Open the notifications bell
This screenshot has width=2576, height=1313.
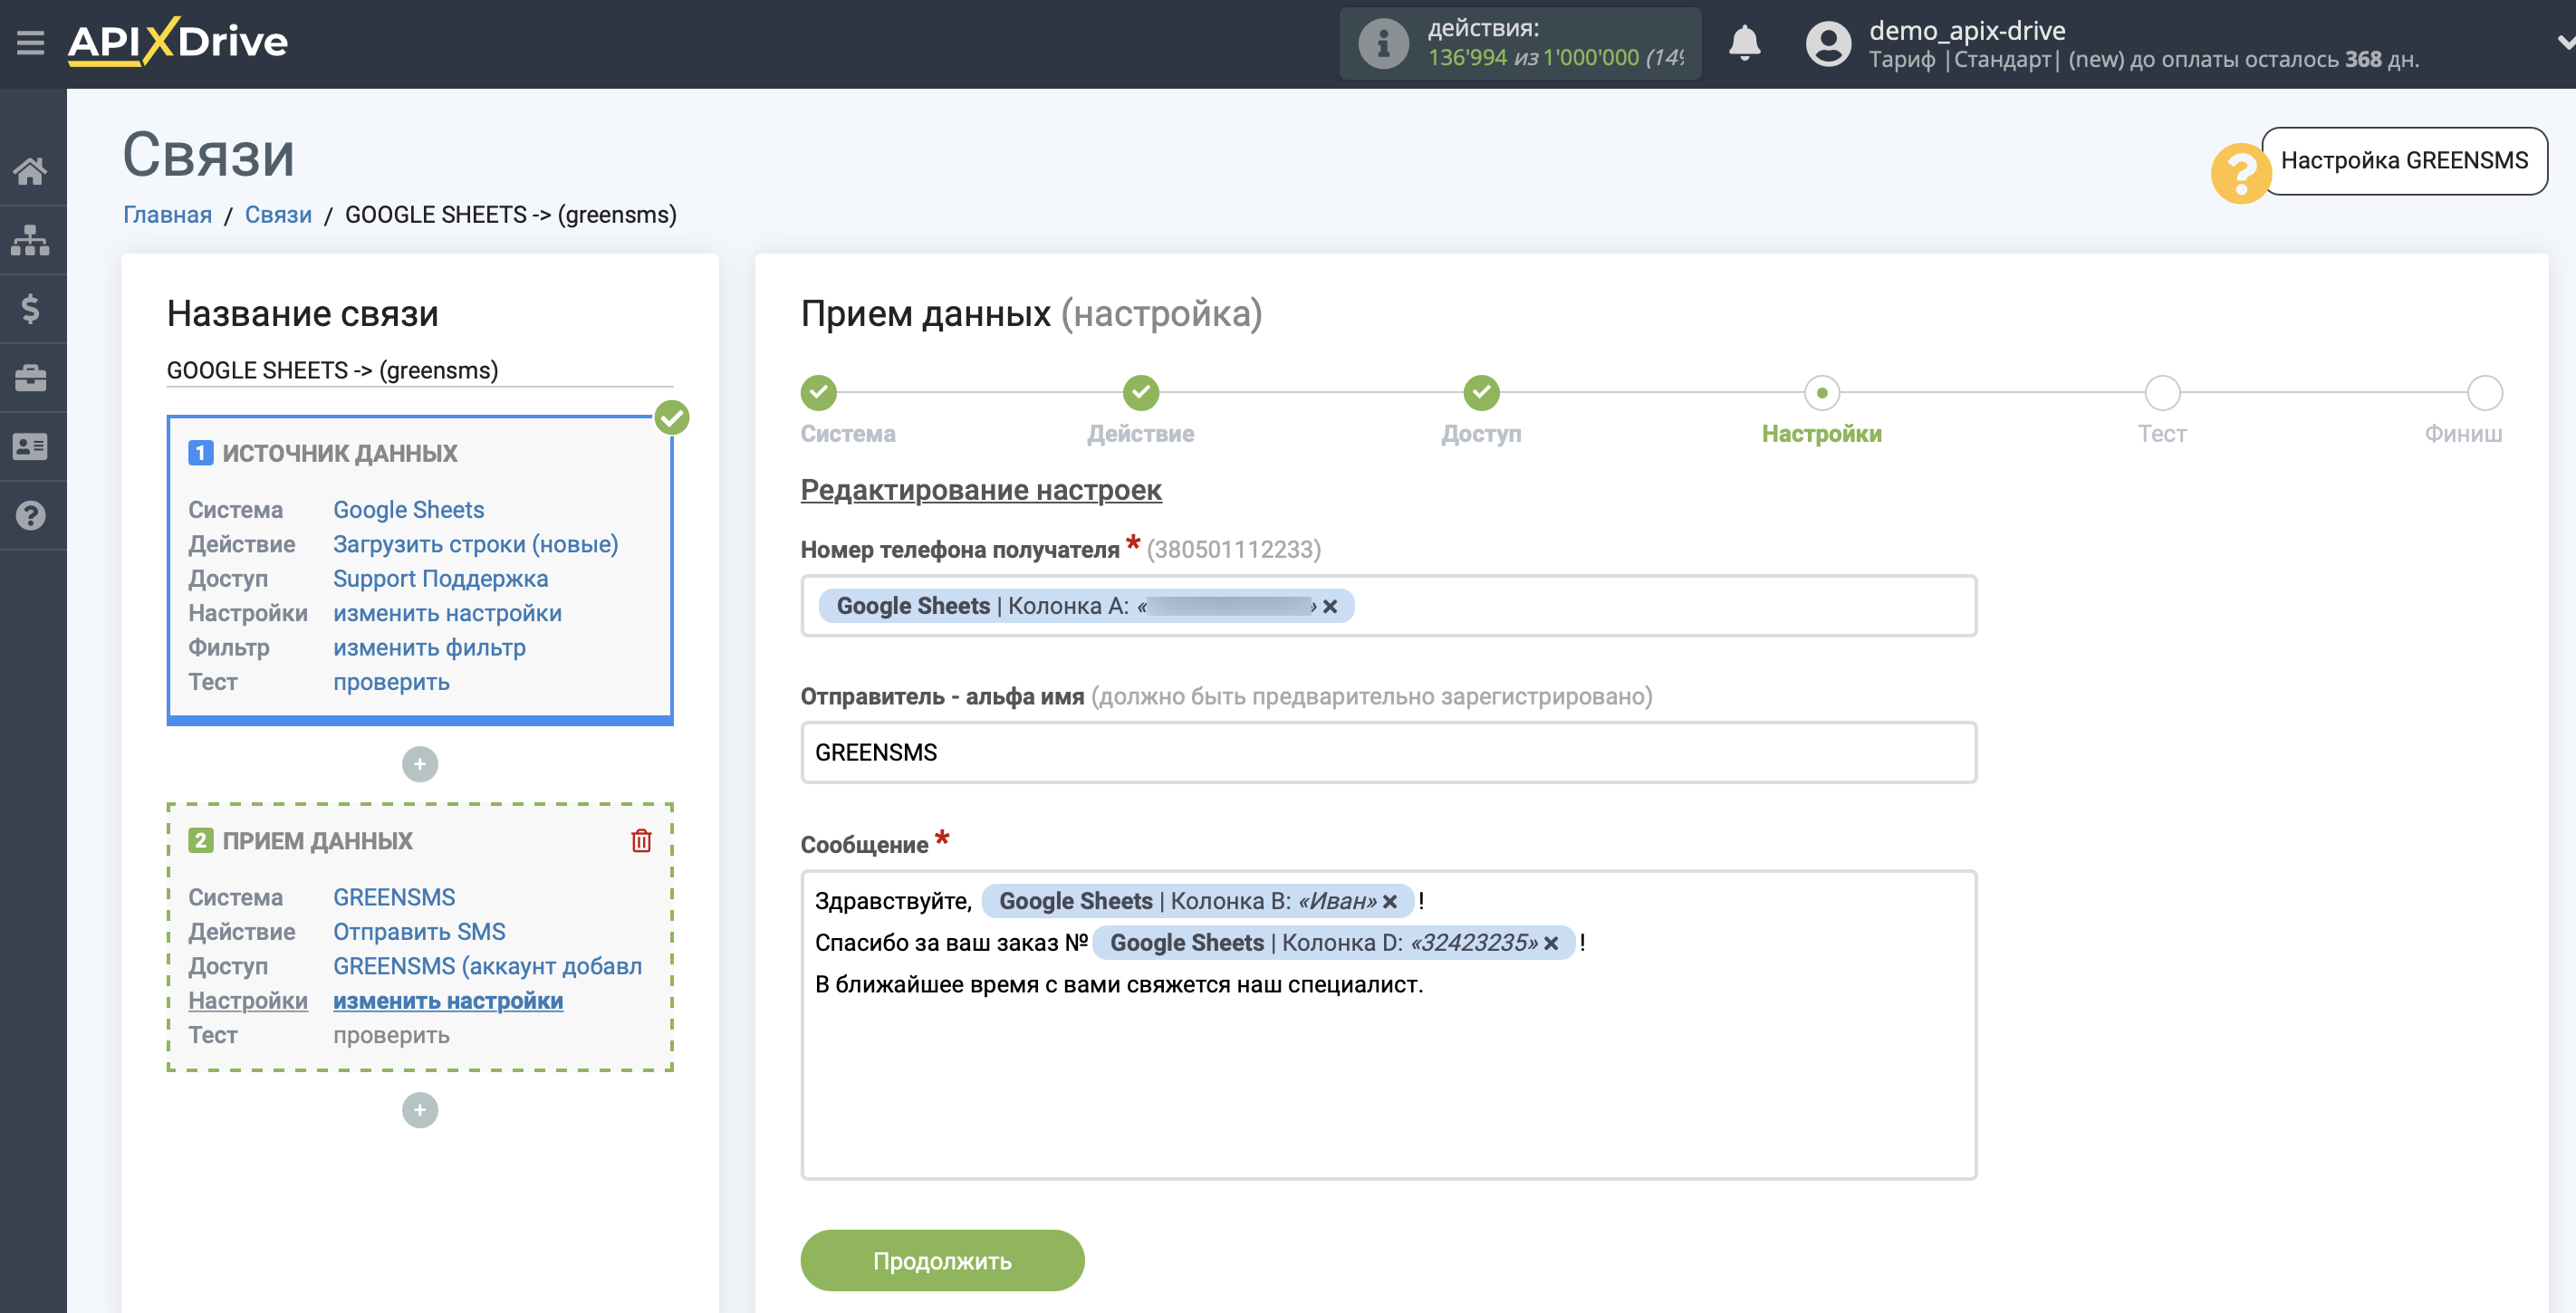tap(1744, 43)
